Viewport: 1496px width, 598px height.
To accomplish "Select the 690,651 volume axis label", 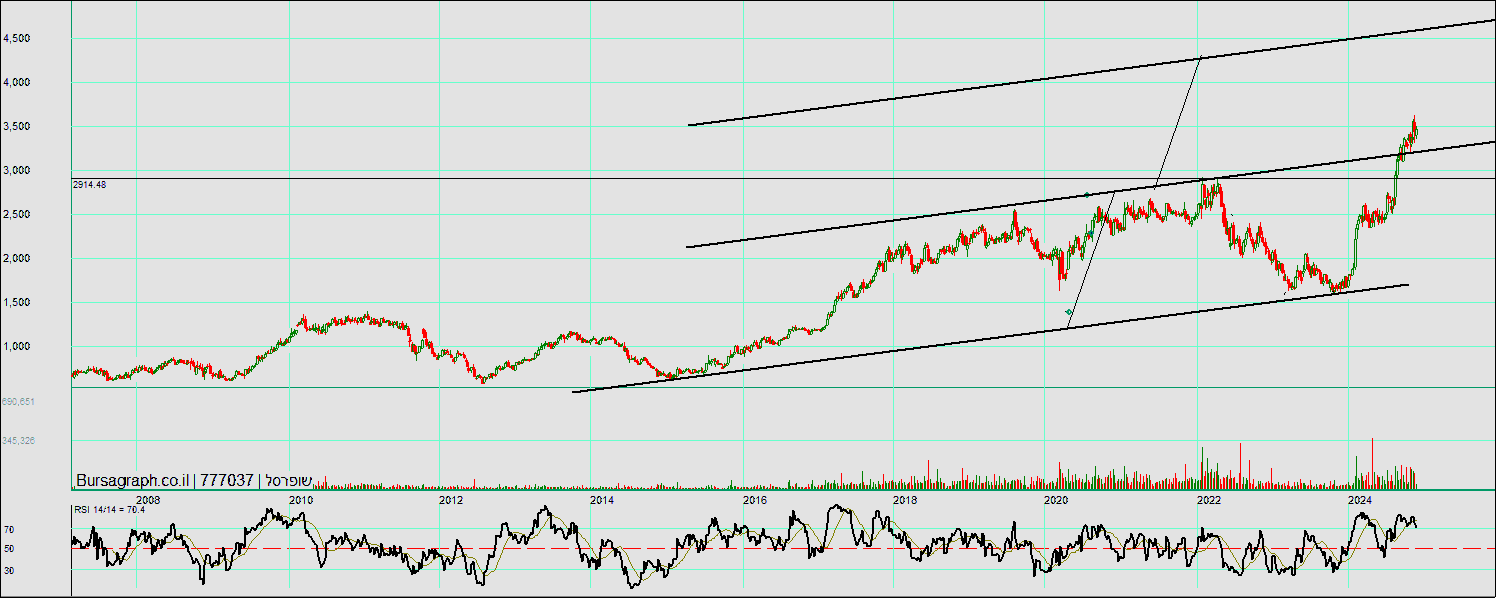I will coord(18,401).
